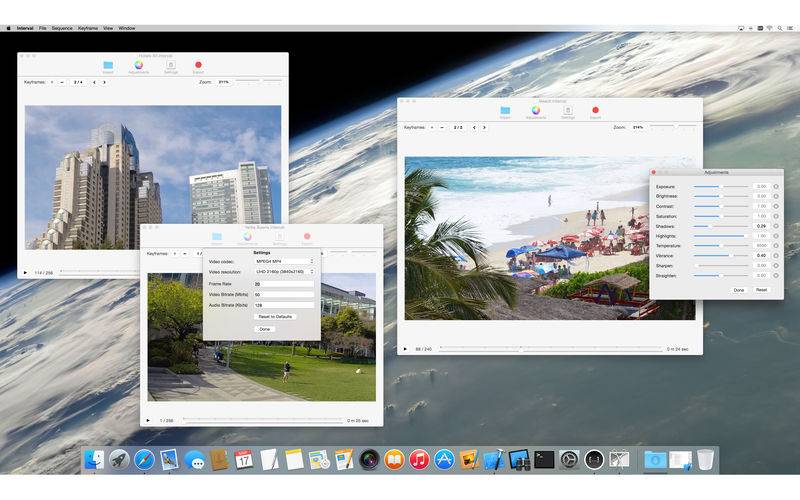
Task: Open the Video resolution dropdown
Action: pyautogui.click(x=284, y=272)
